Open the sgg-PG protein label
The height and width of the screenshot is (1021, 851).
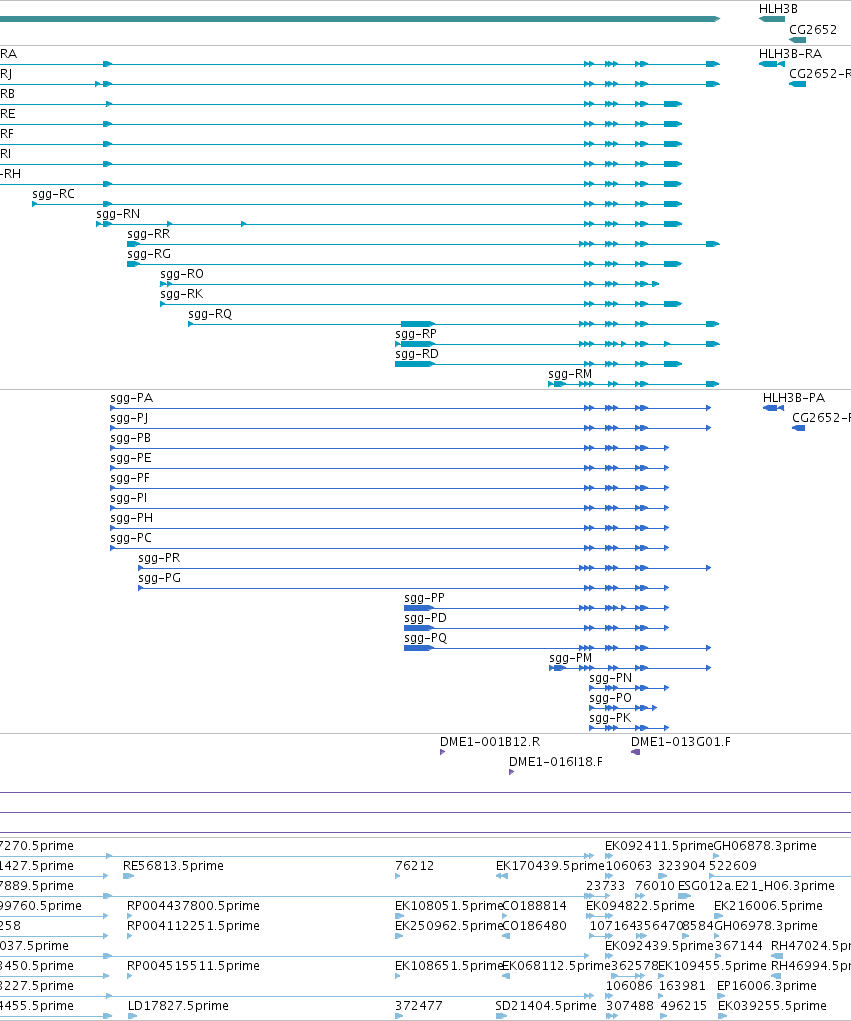tap(160, 578)
